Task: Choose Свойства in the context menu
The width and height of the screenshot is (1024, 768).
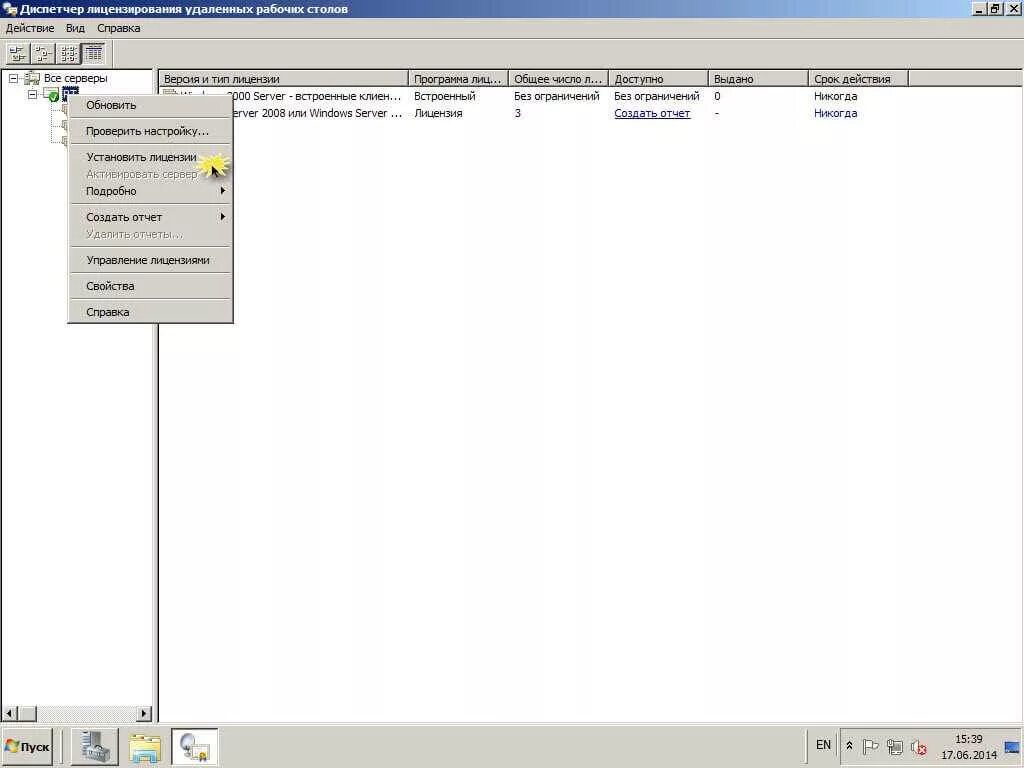Action: (x=150, y=286)
